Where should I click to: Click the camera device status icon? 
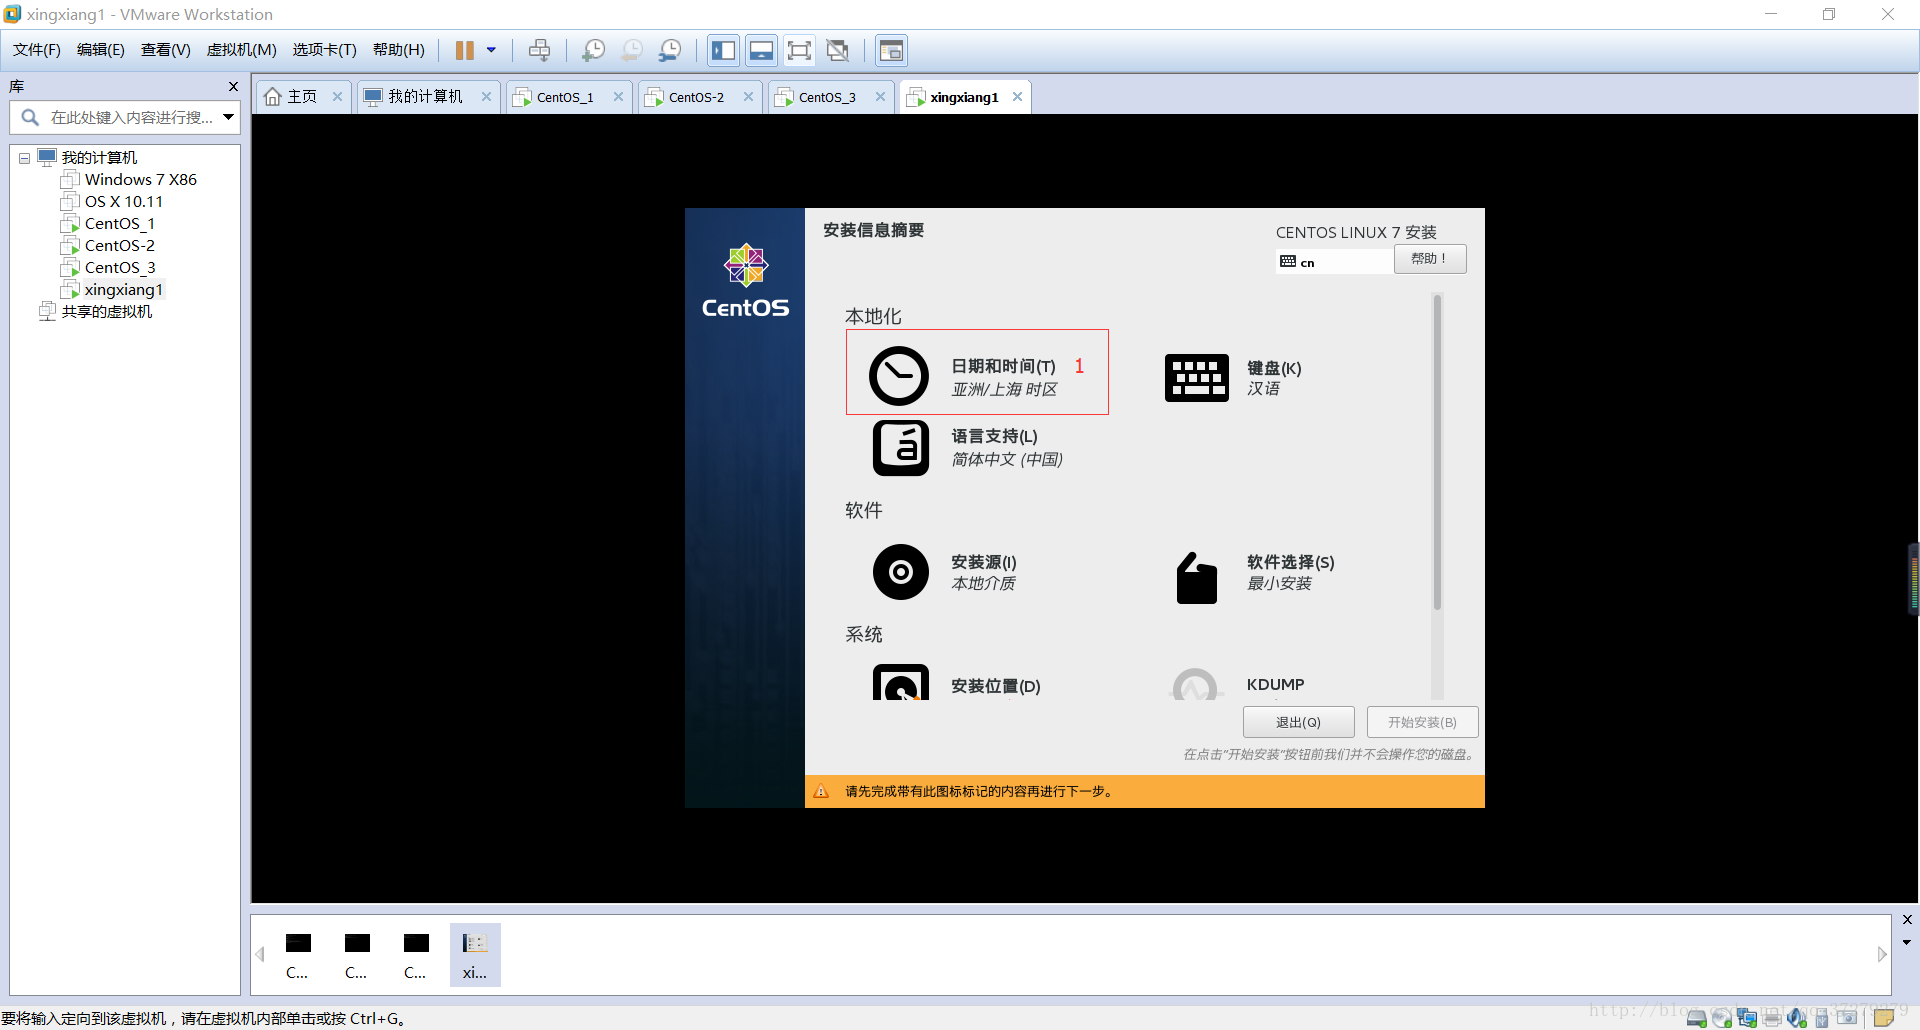[1847, 1018]
